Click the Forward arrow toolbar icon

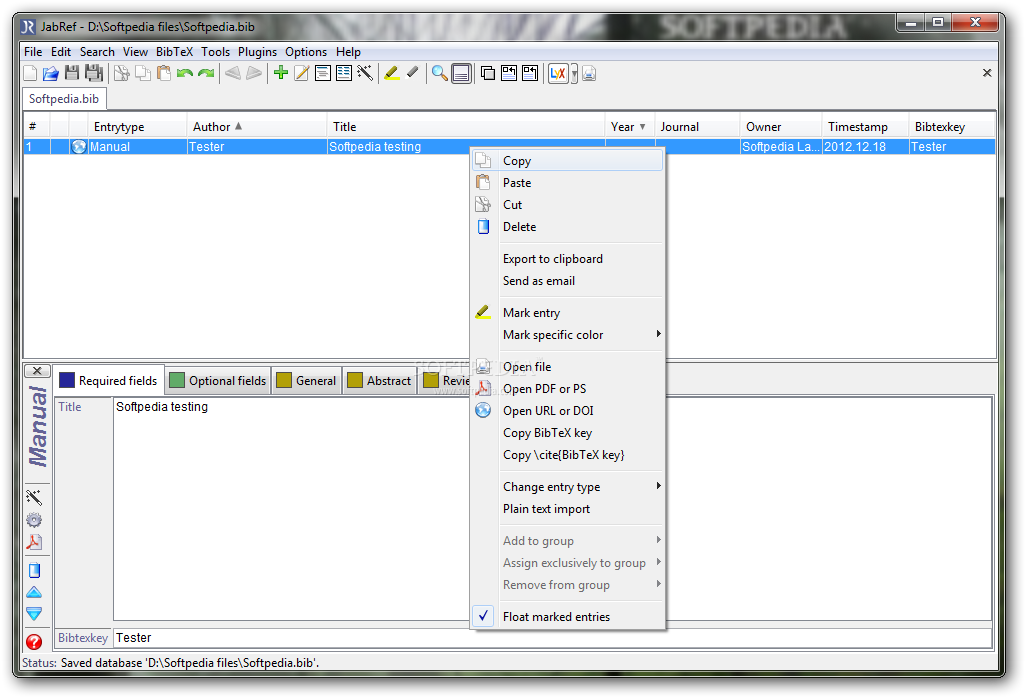tap(254, 73)
